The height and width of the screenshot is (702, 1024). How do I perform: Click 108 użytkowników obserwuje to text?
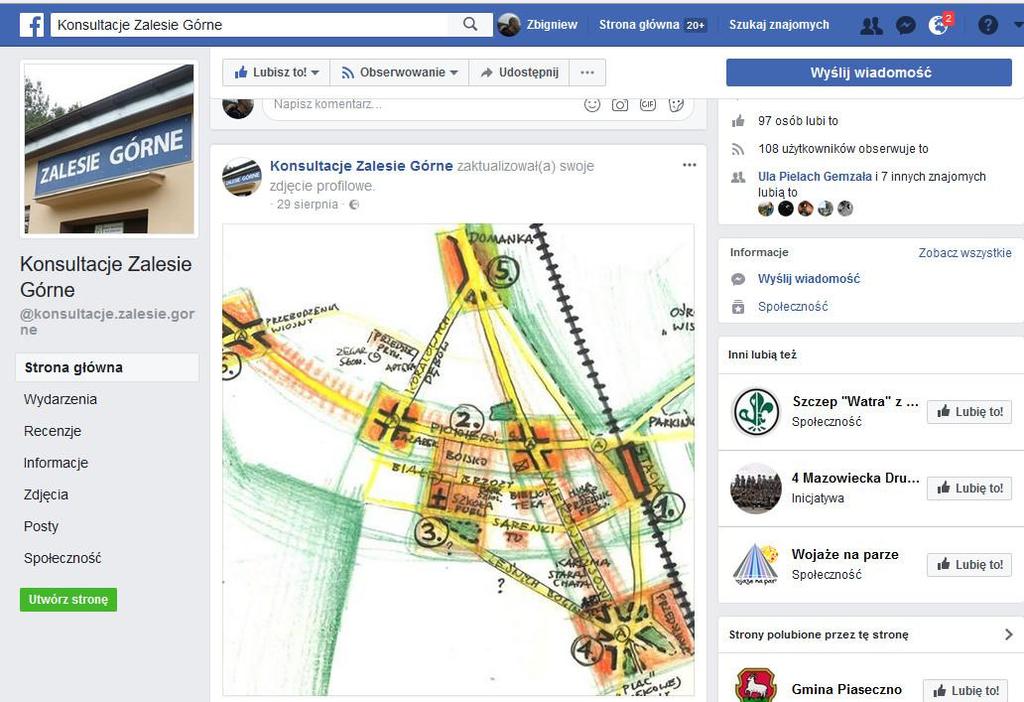843,149
